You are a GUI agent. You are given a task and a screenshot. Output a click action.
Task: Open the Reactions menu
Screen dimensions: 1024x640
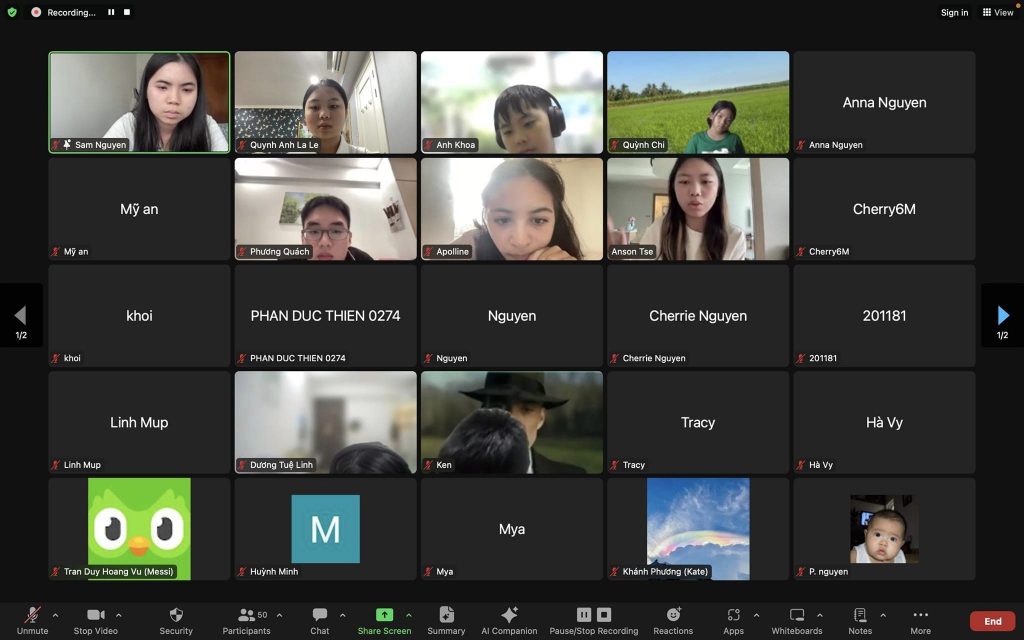coord(673,615)
